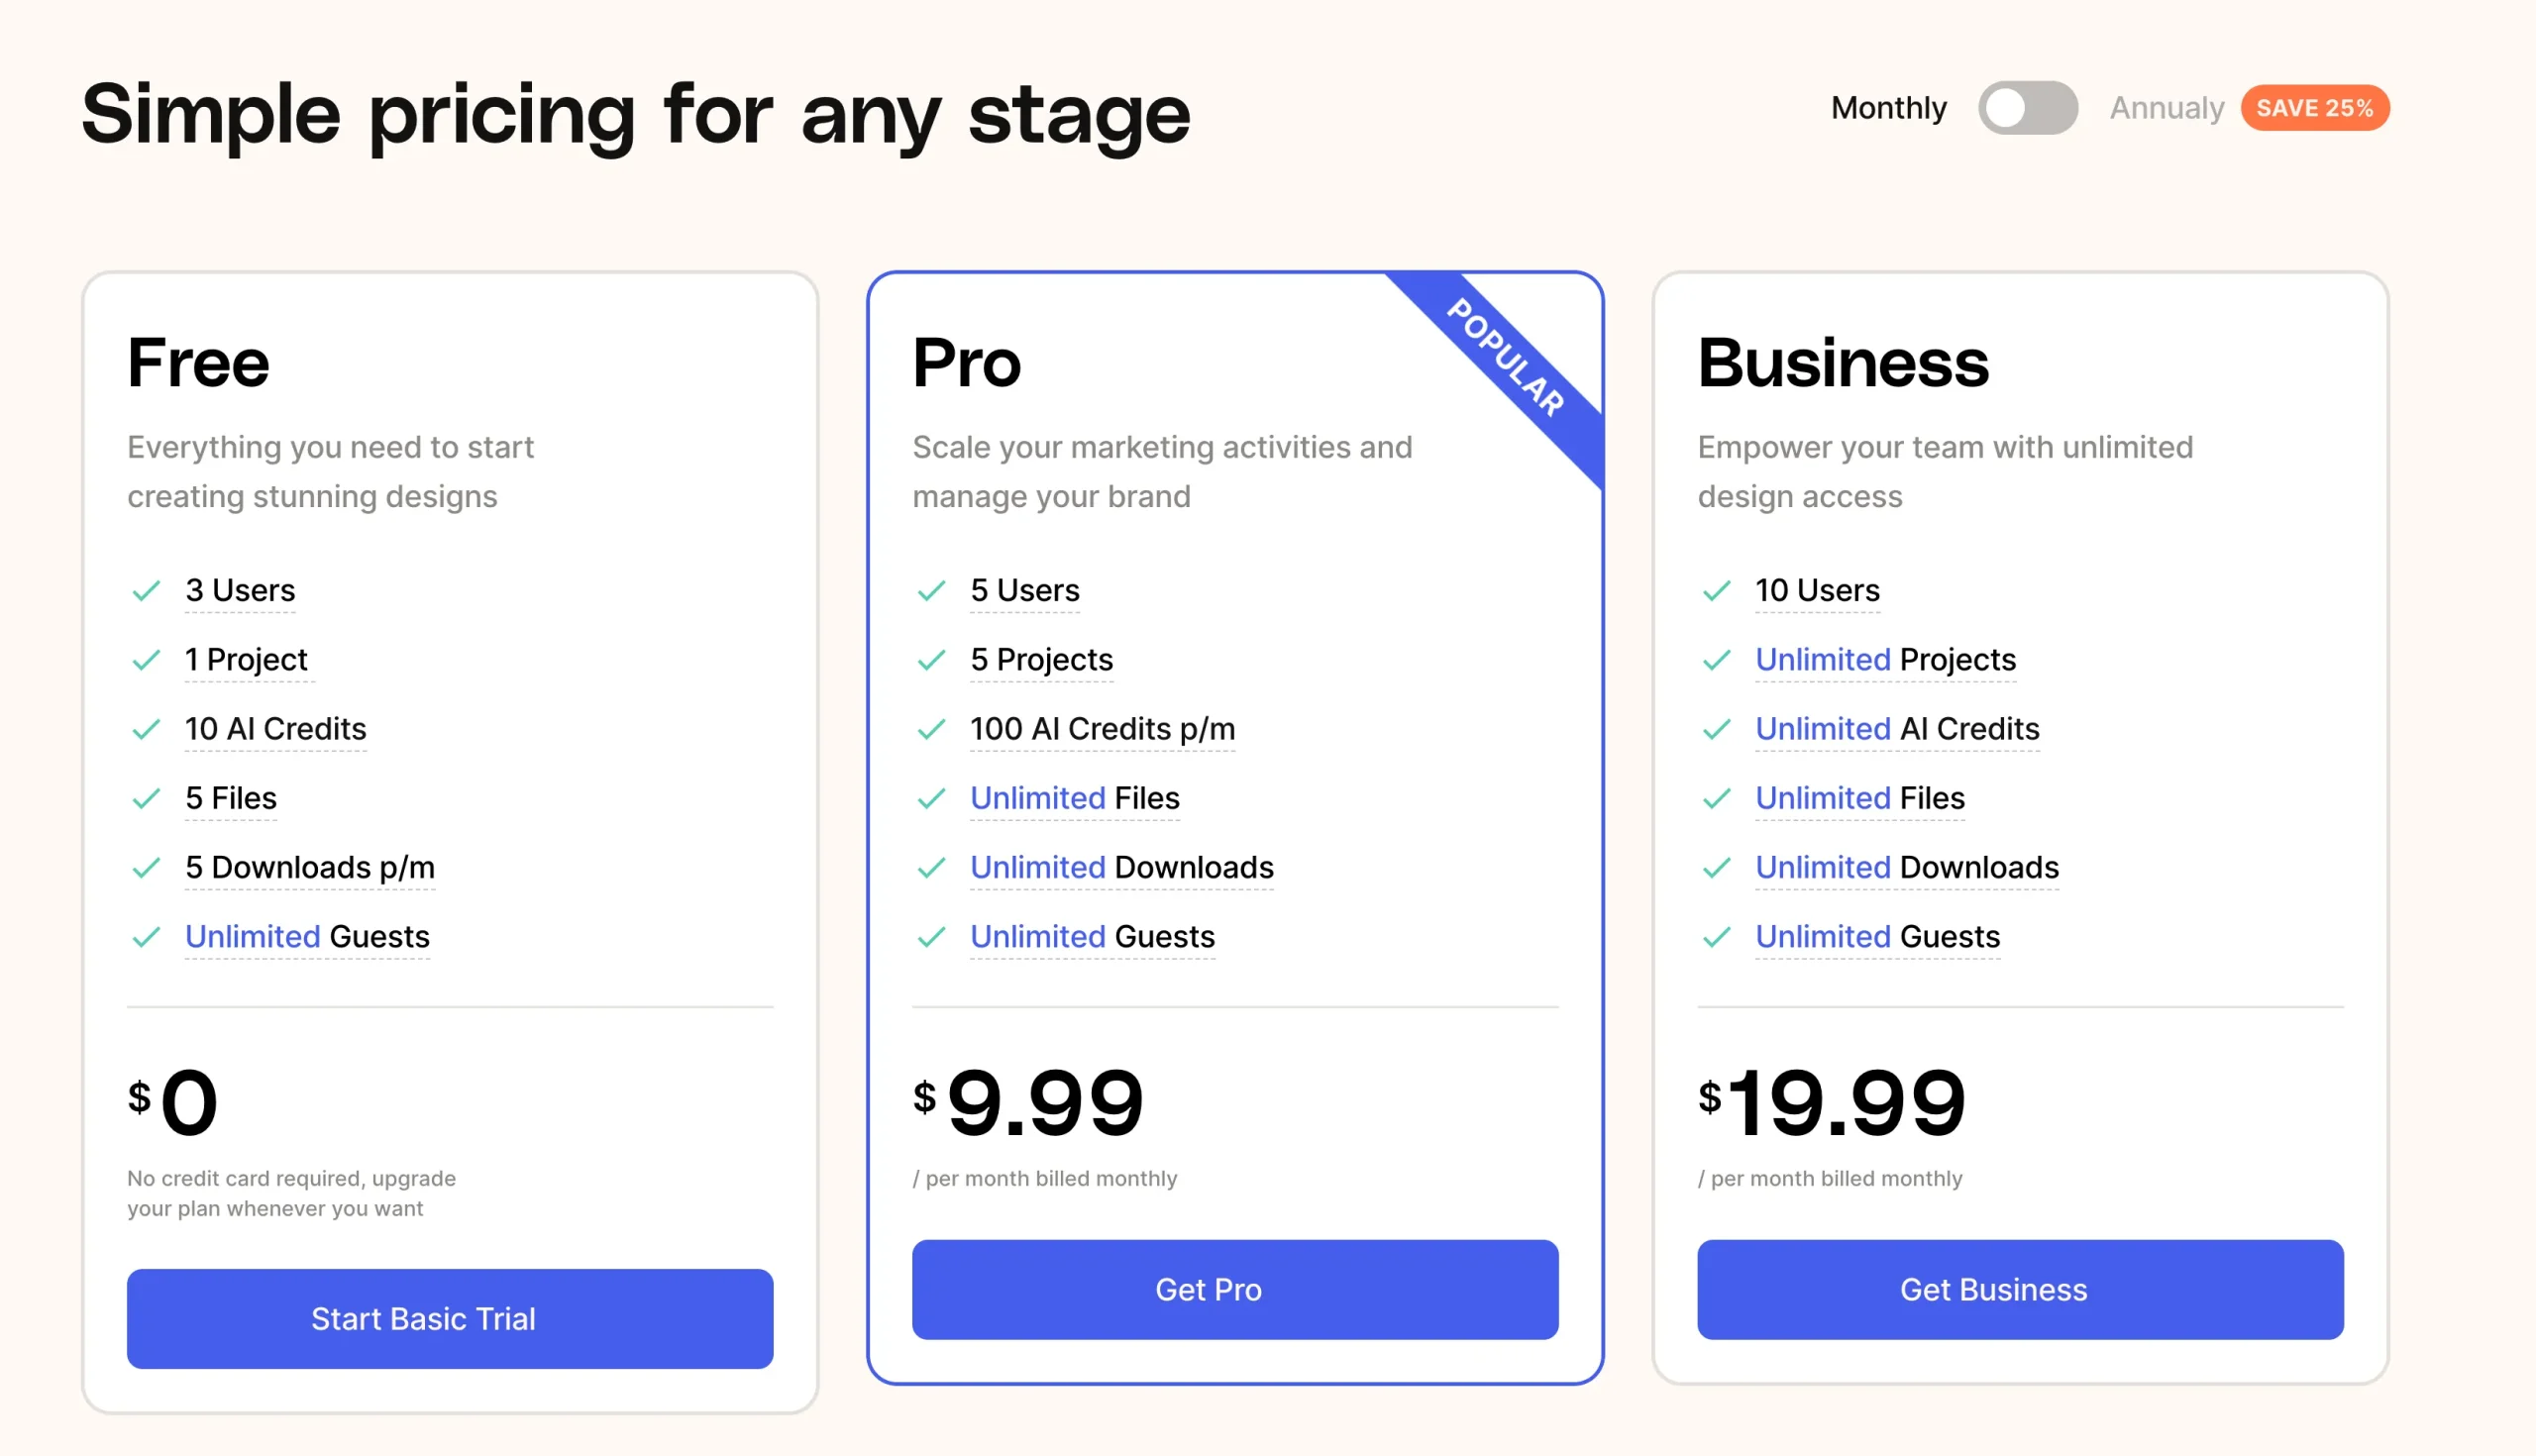
Task: Click the checkmark next to 100 AI Credits p/m
Action: [x=933, y=729]
